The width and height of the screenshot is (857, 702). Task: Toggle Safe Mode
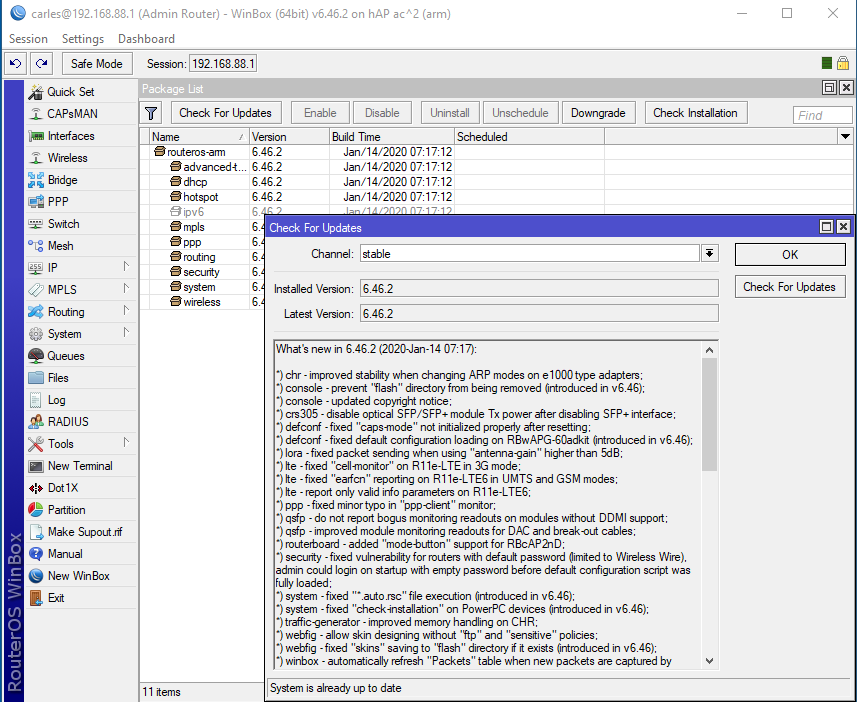pos(96,63)
